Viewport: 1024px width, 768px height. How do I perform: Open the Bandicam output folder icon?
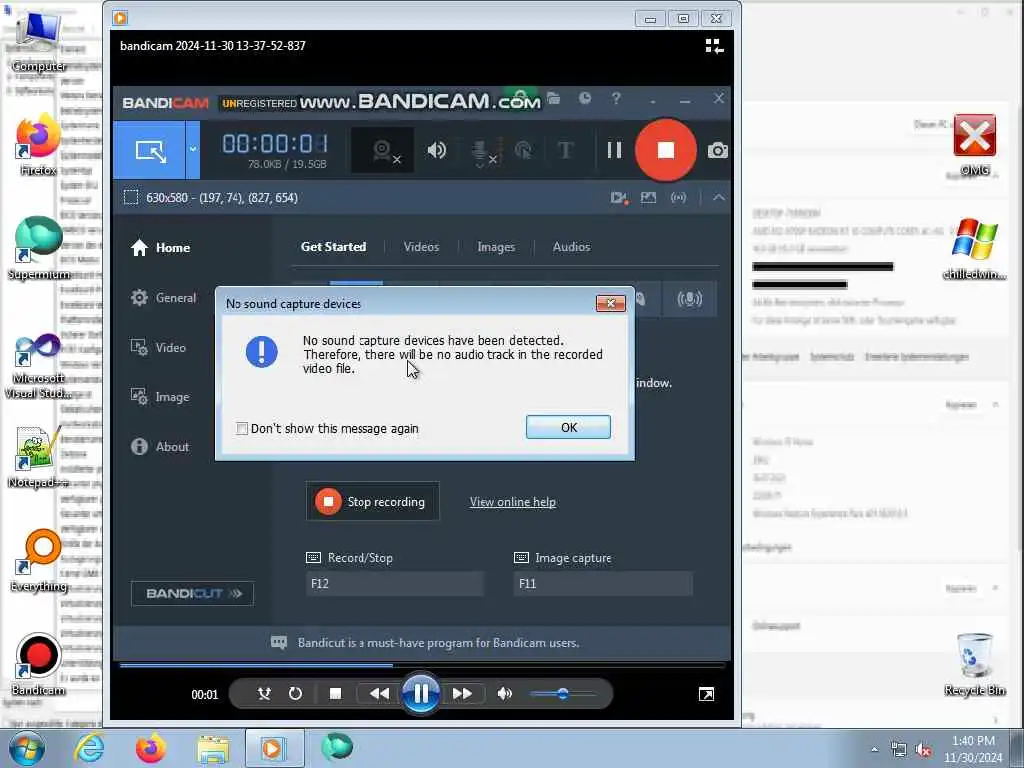554,99
